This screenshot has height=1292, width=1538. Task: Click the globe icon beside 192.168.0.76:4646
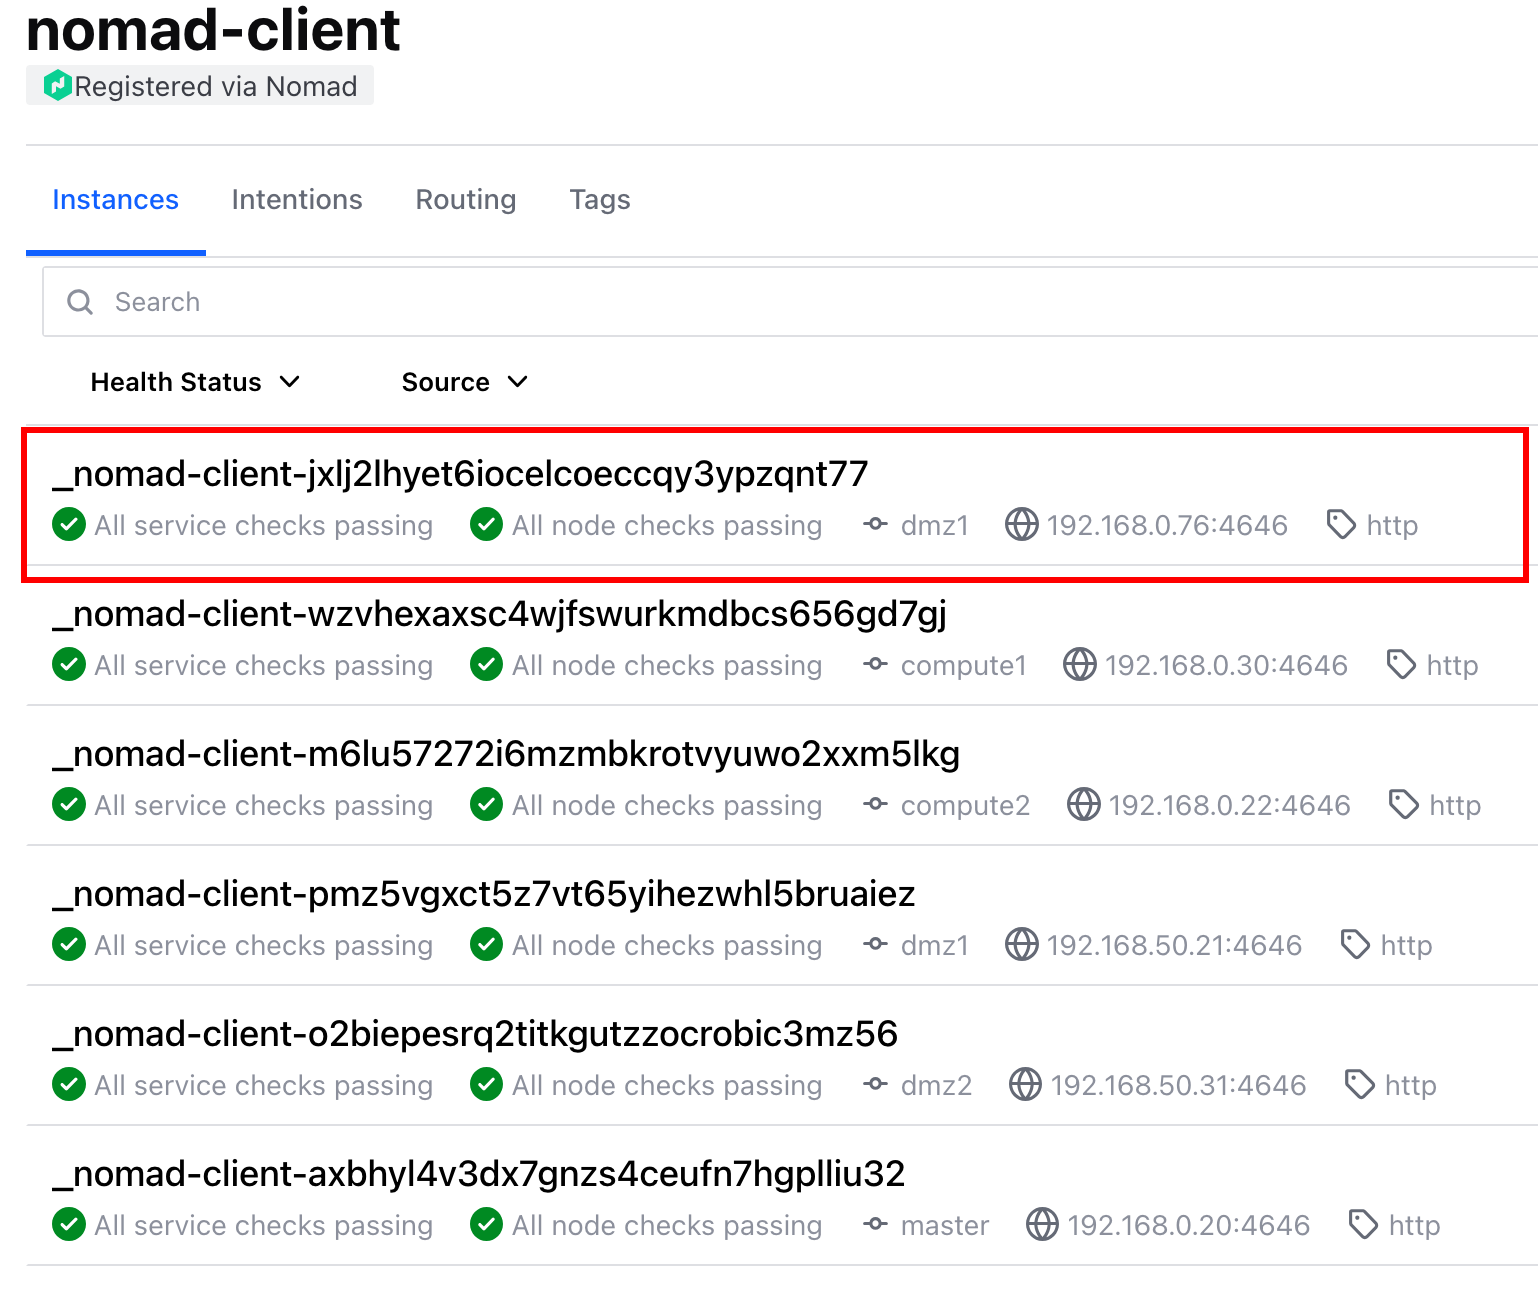[1022, 525]
